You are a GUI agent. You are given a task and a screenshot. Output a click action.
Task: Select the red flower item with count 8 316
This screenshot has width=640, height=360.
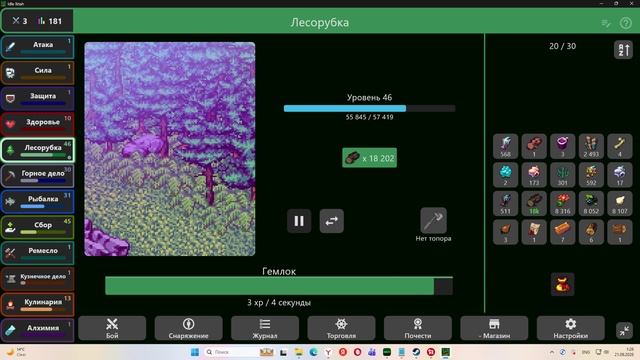pyautogui.click(x=562, y=203)
